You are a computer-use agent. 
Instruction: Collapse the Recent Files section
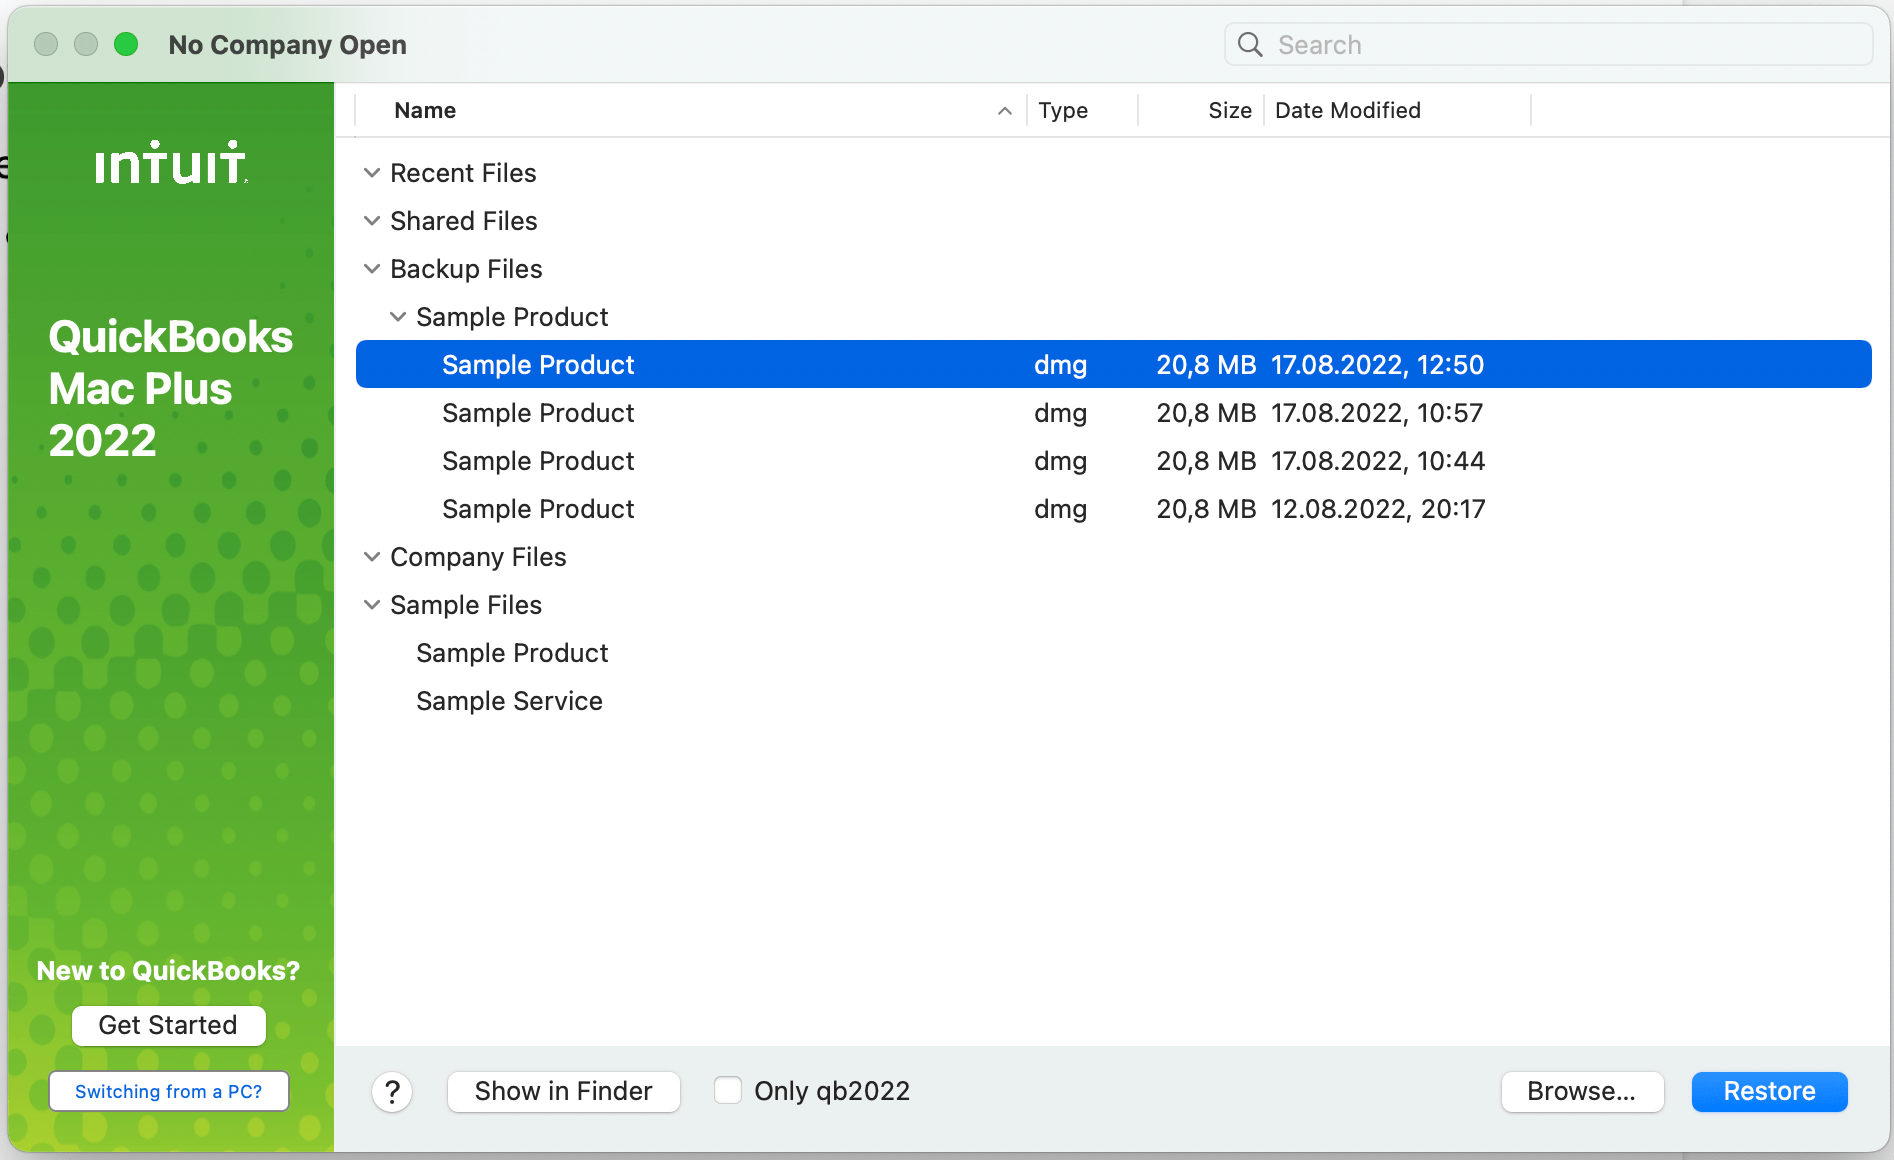[x=372, y=172]
